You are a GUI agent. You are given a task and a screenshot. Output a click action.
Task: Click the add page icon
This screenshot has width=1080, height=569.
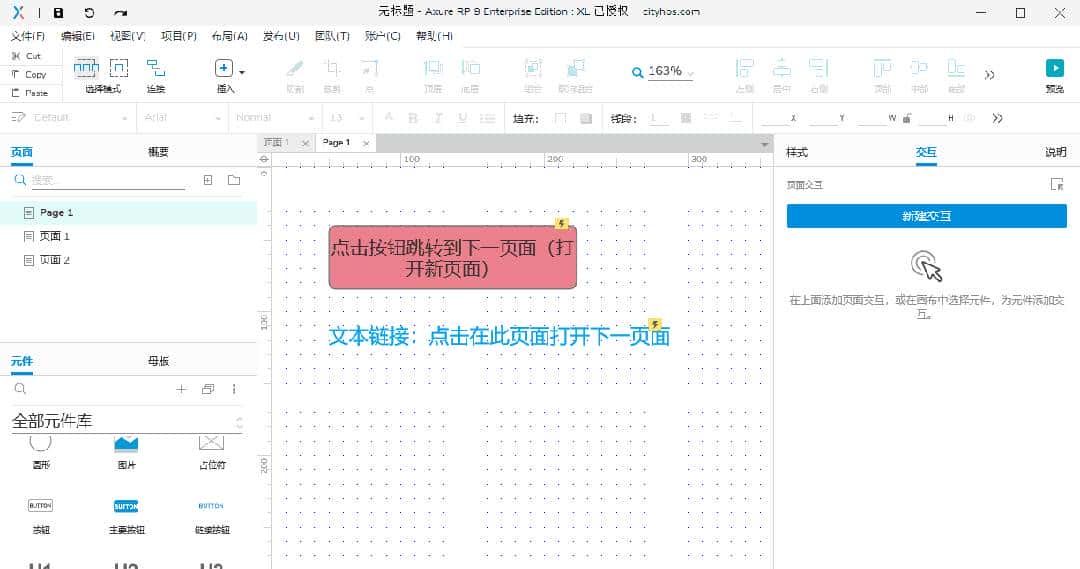pos(208,180)
